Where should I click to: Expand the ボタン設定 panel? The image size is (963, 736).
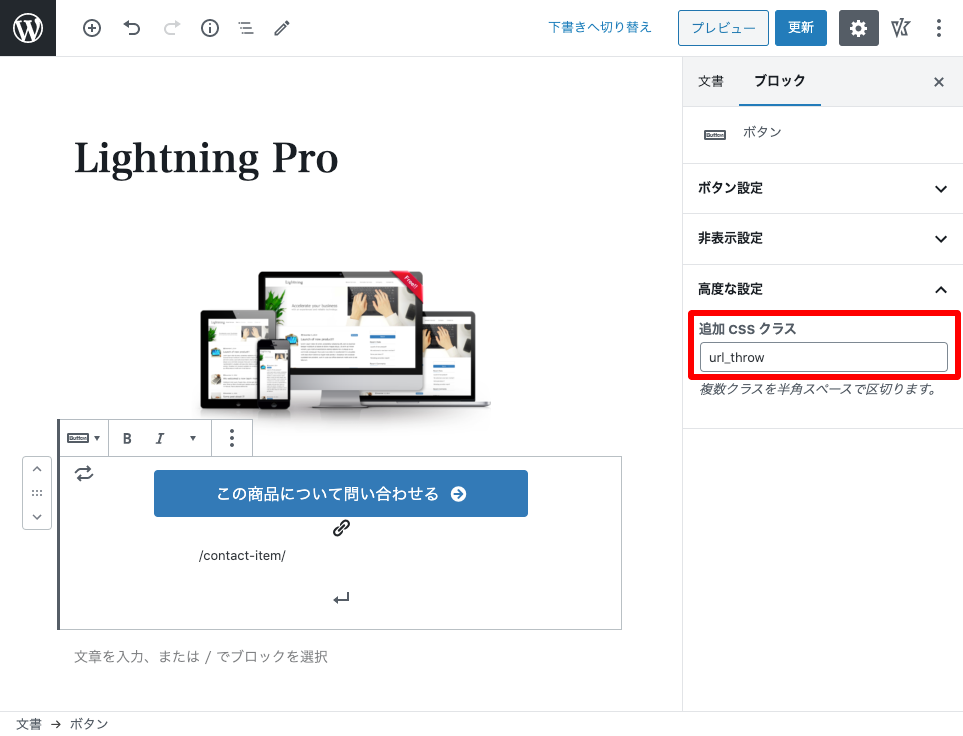tap(822, 189)
